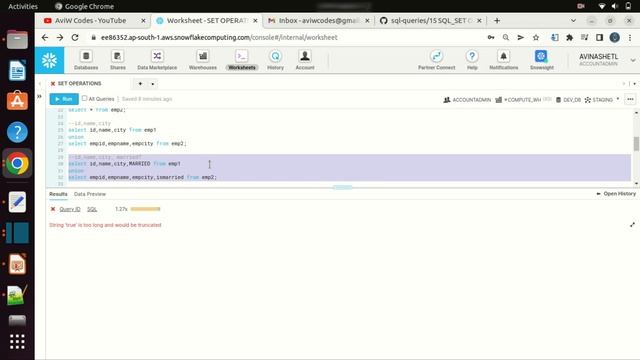
Task: Click the address bar URL
Action: [x=219, y=38]
